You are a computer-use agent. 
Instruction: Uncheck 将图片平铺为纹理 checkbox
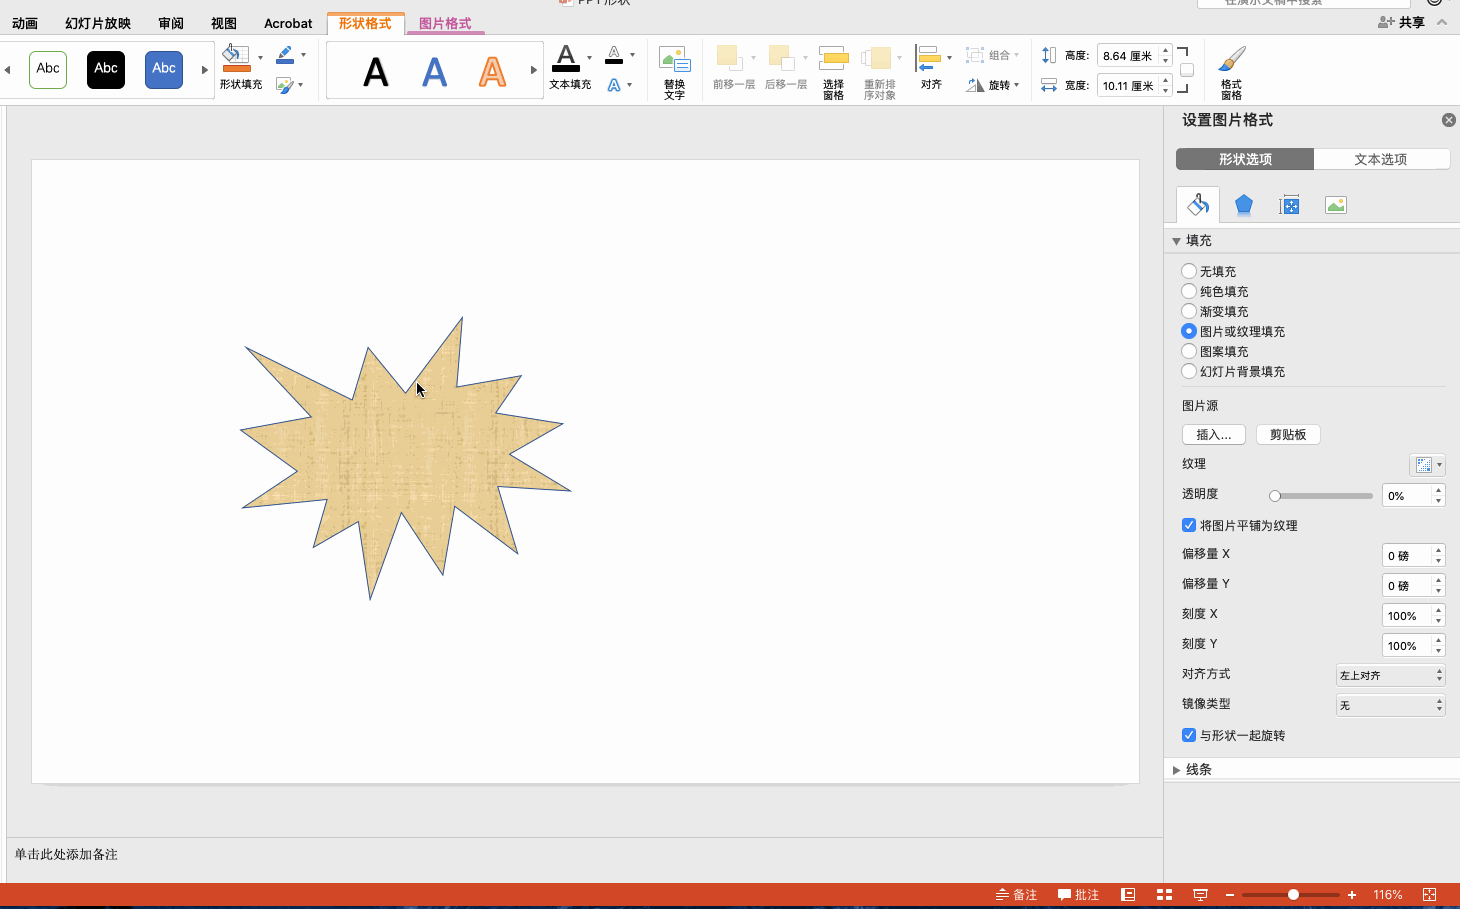[1189, 525]
